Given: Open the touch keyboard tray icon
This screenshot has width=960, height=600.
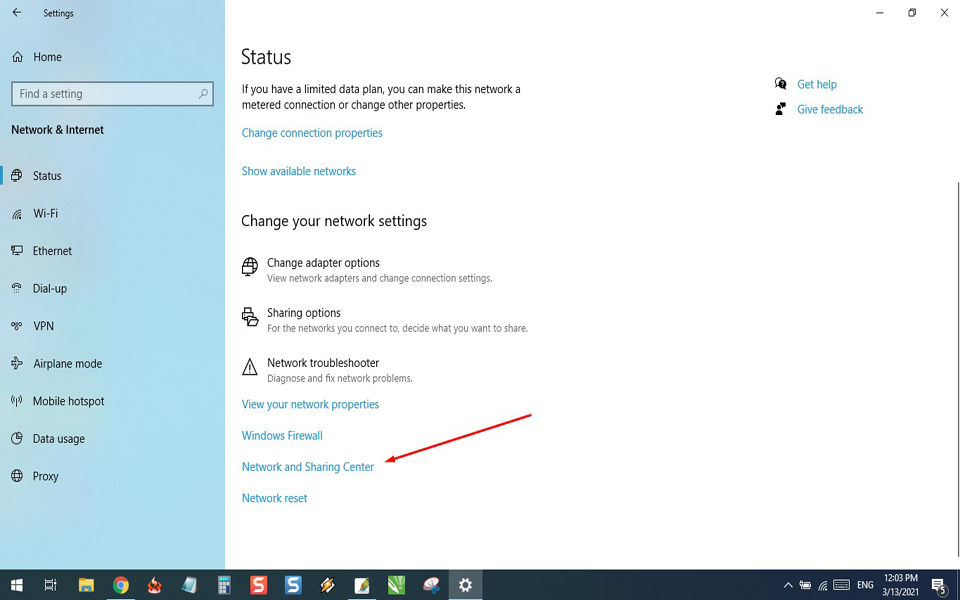Looking at the screenshot, I should point(842,585).
